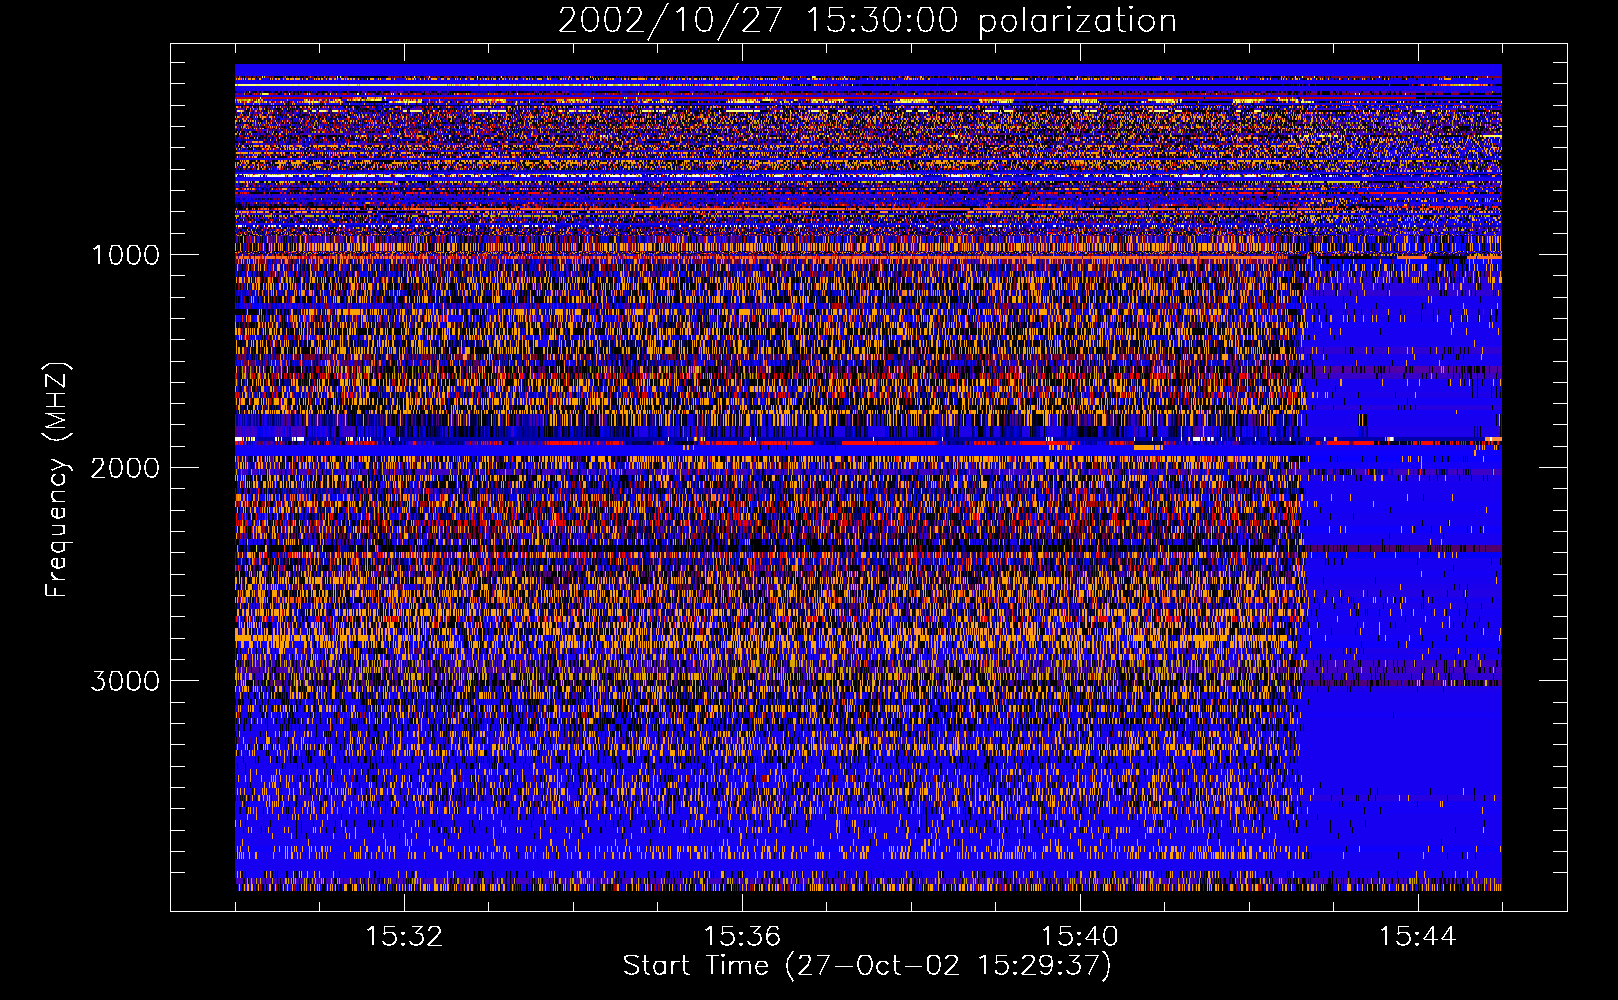Image resolution: width=1618 pixels, height=1000 pixels.
Task: Click the 'Start Time (27-Oct-02 15:29:37)' x-axis label
Action: coord(867,966)
